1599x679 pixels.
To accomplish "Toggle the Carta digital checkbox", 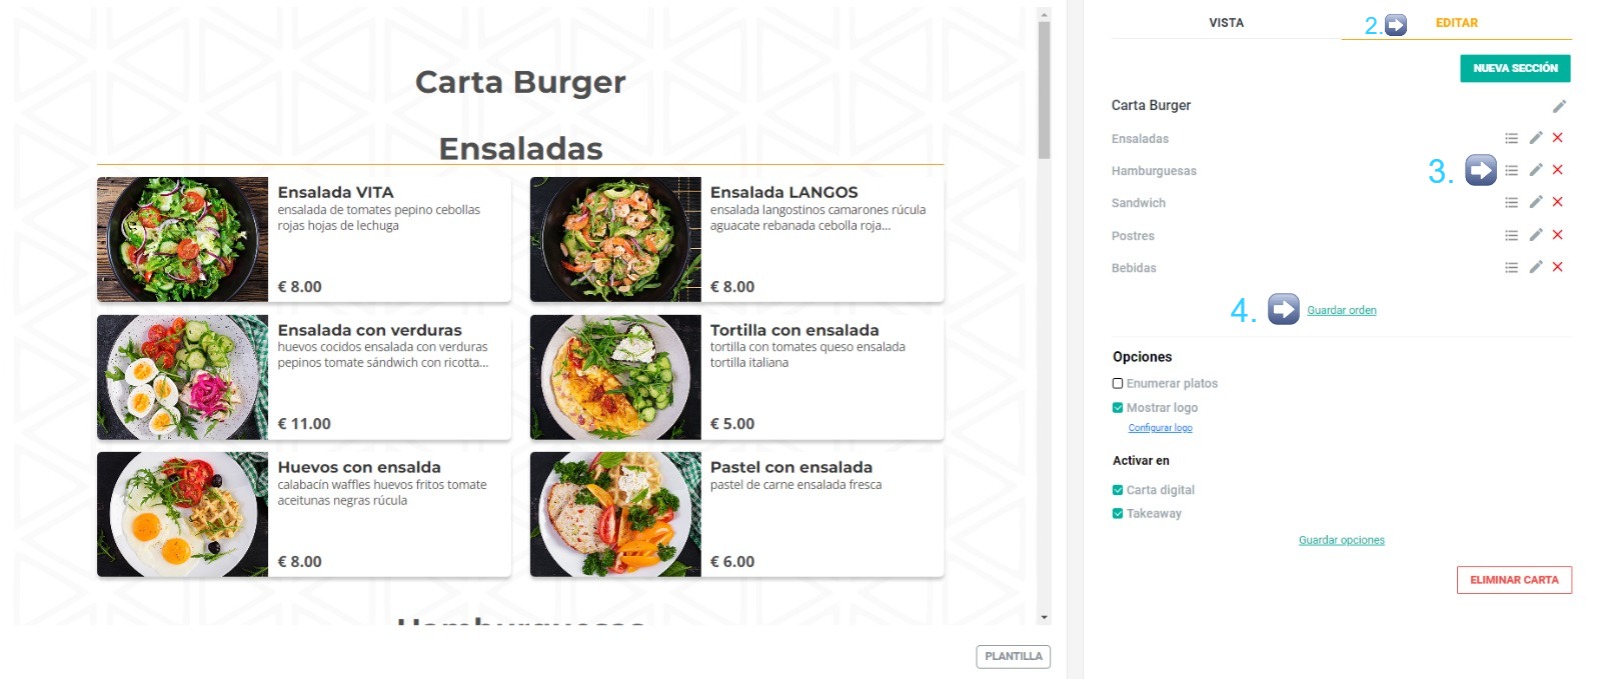I will (x=1118, y=490).
